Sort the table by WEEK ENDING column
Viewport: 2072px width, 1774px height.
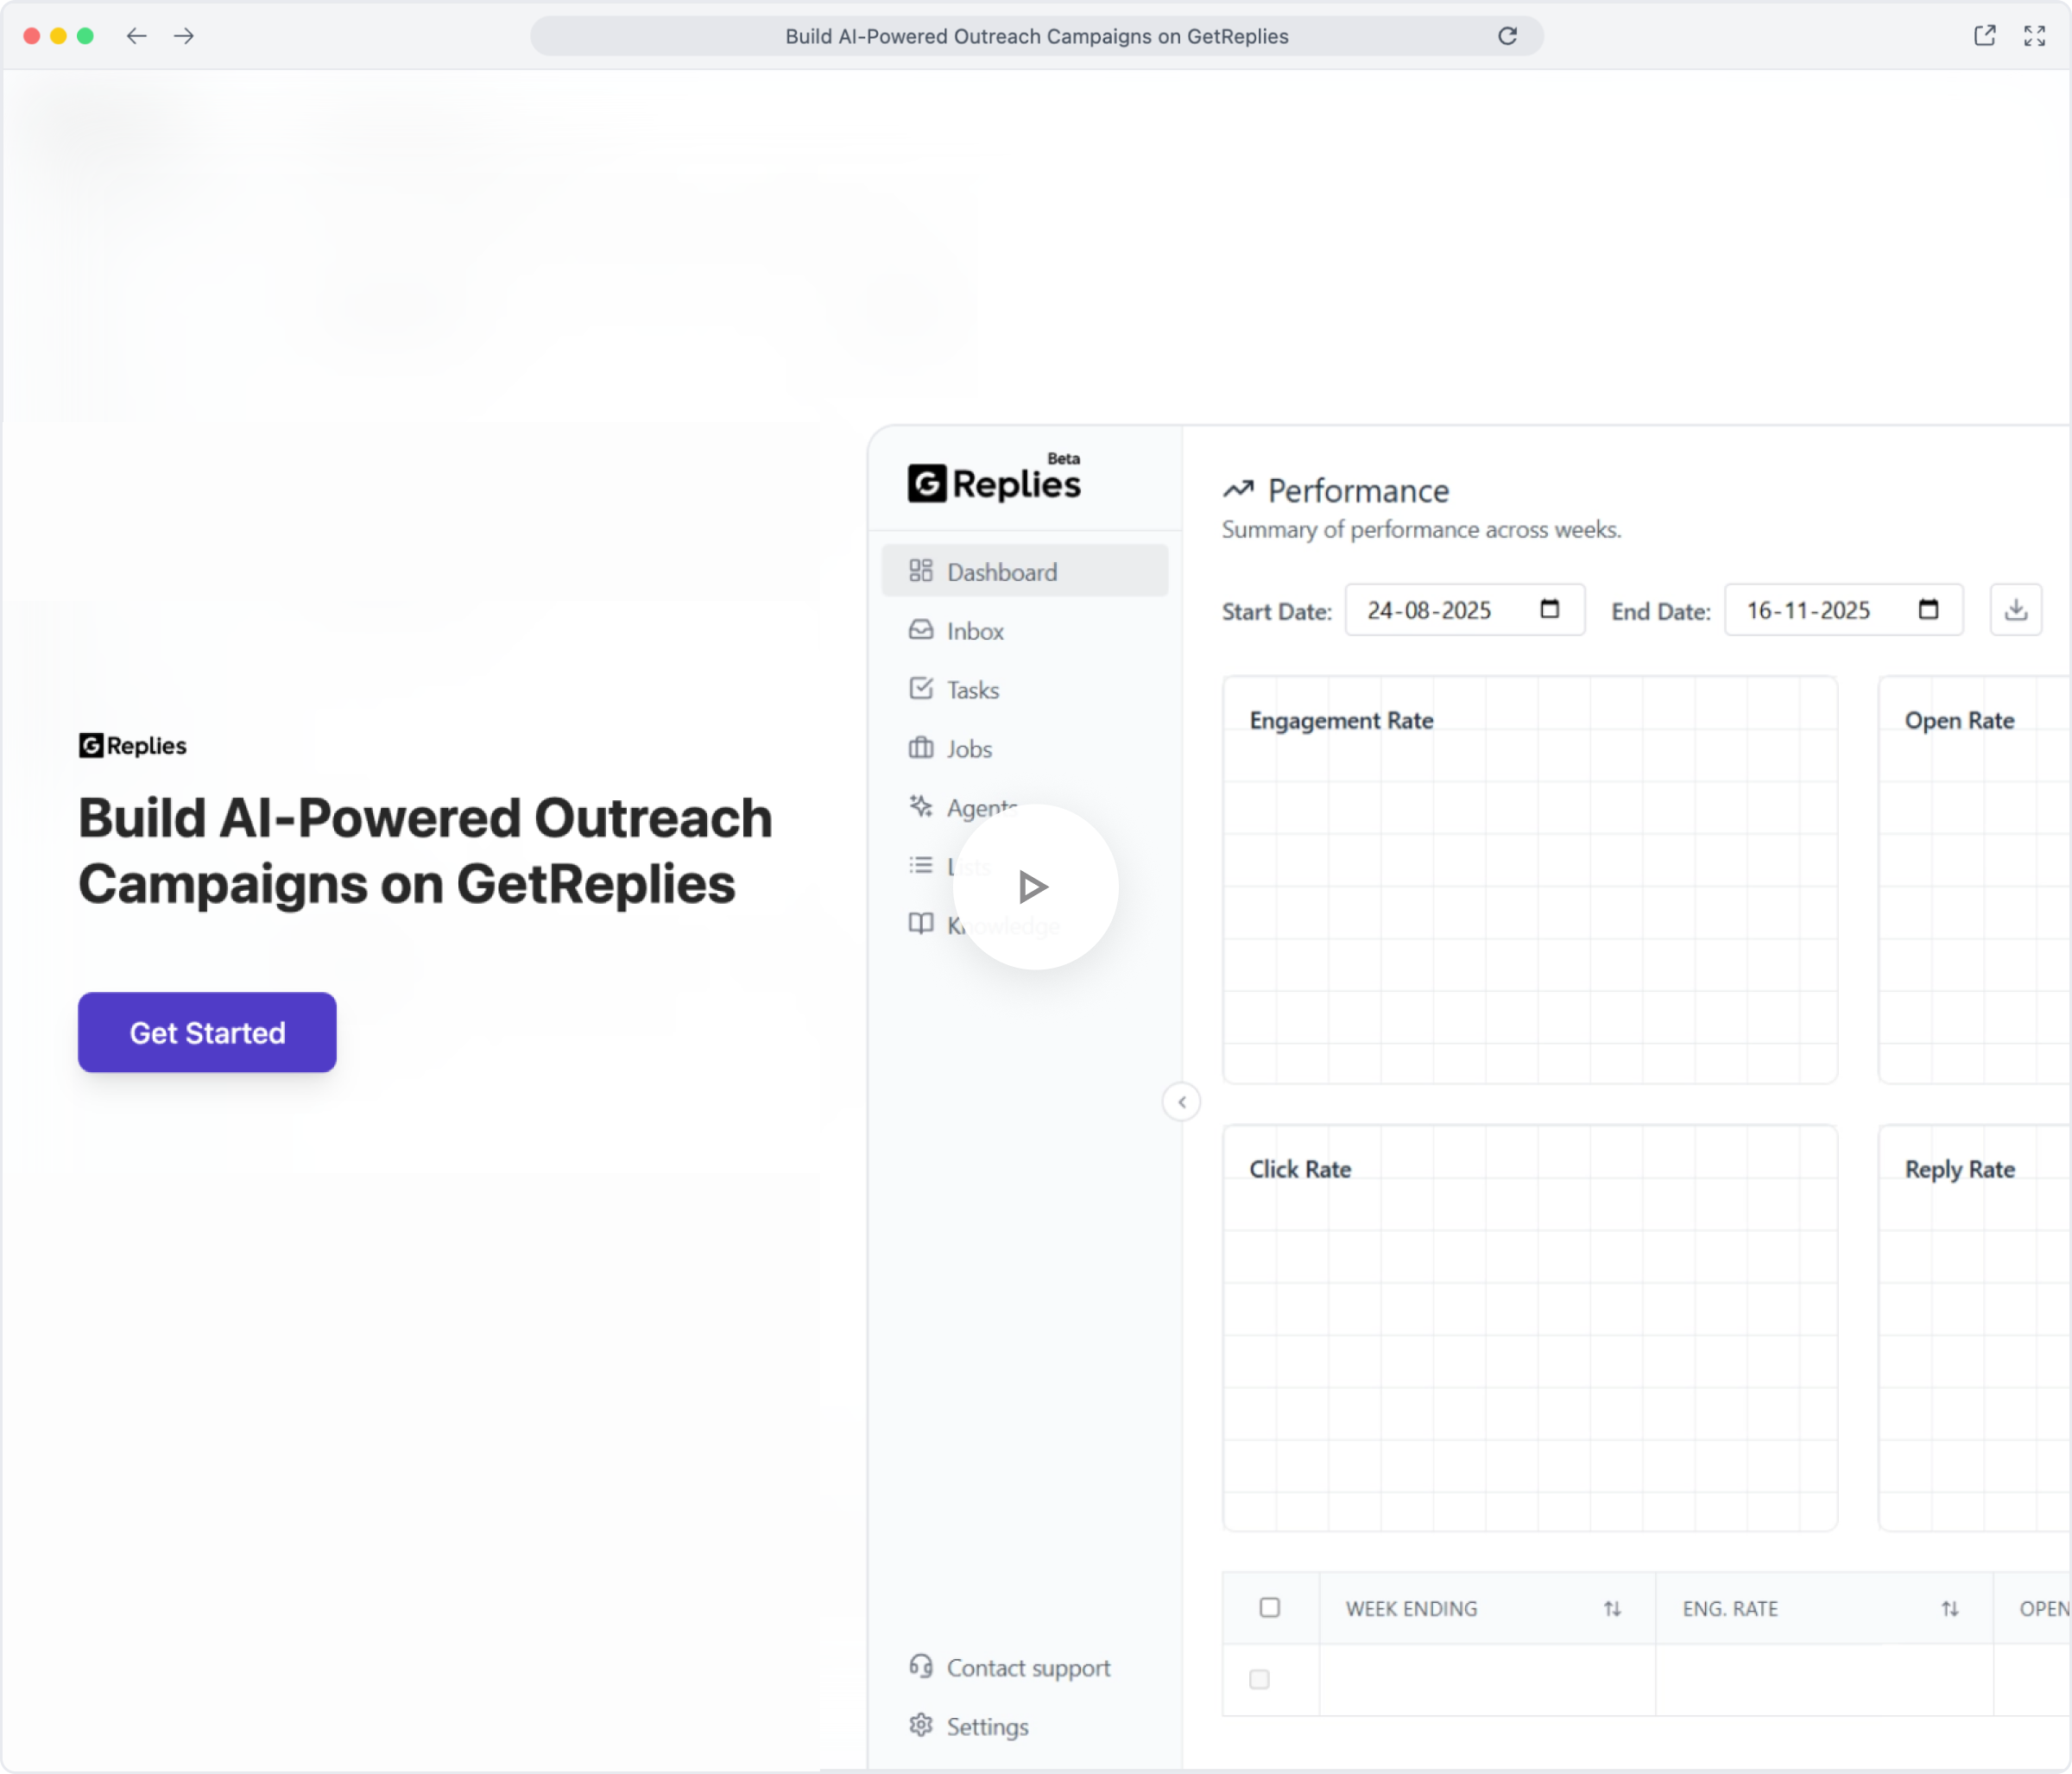1612,1608
